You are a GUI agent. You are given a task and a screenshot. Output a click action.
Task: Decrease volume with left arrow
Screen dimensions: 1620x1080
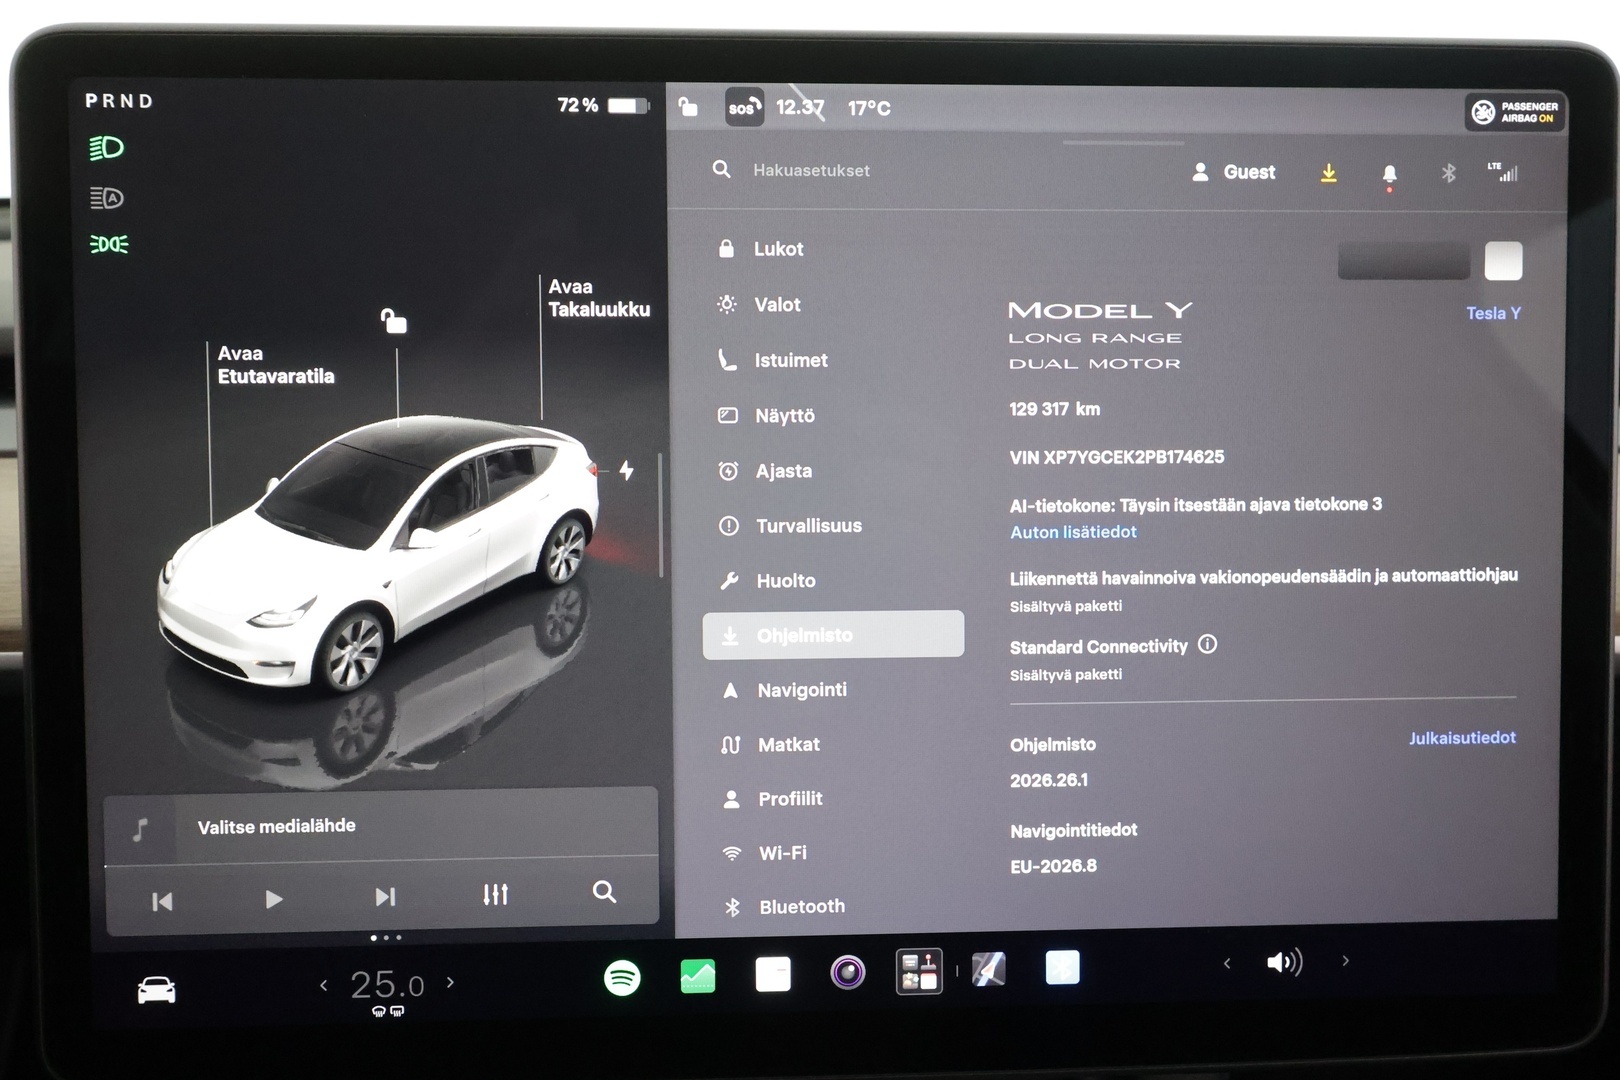(x=1227, y=963)
